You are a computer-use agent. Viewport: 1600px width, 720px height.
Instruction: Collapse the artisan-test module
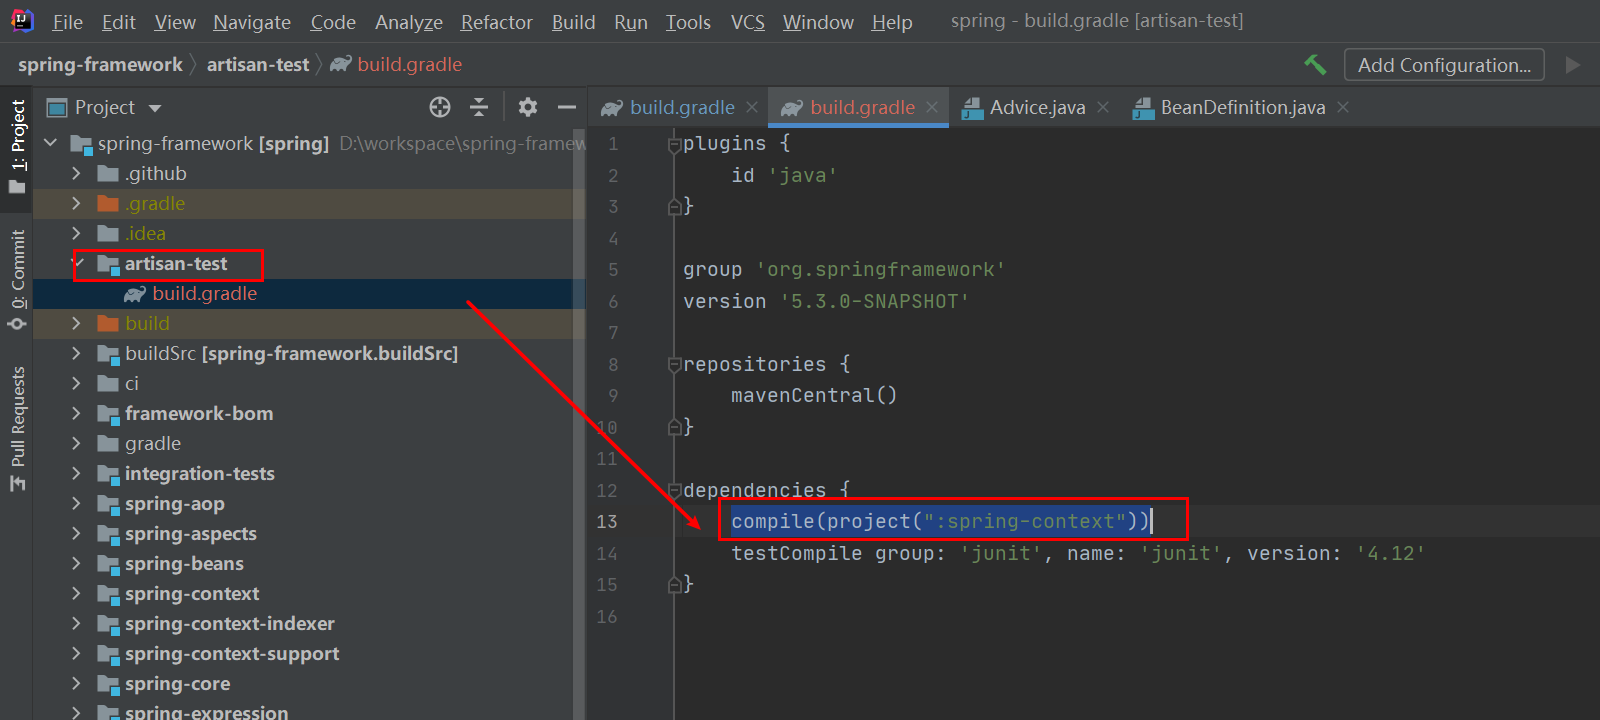[x=79, y=263]
